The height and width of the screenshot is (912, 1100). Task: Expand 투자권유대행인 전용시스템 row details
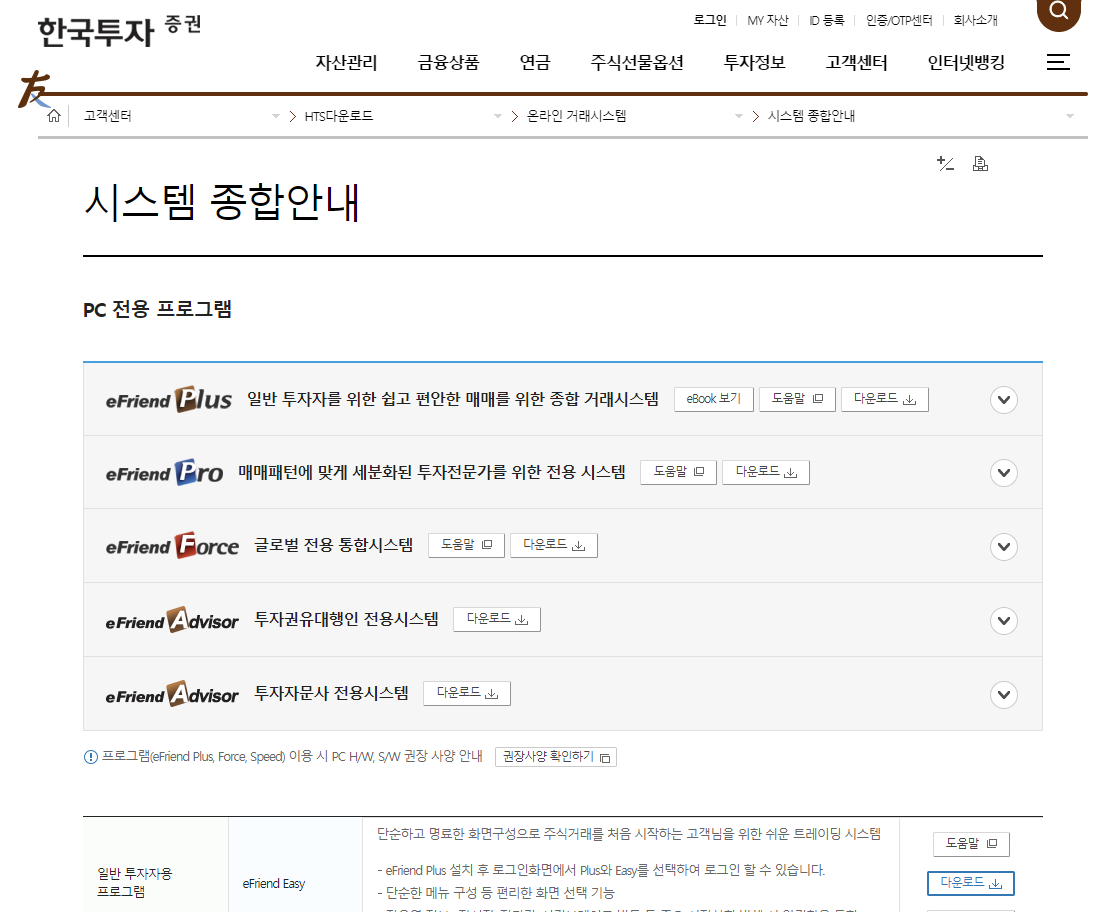click(x=1004, y=621)
